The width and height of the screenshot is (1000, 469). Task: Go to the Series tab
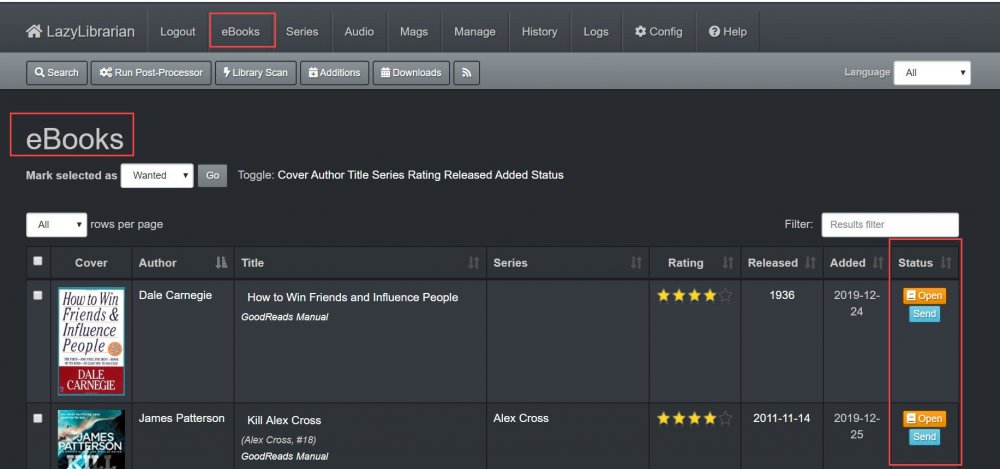[x=302, y=31]
